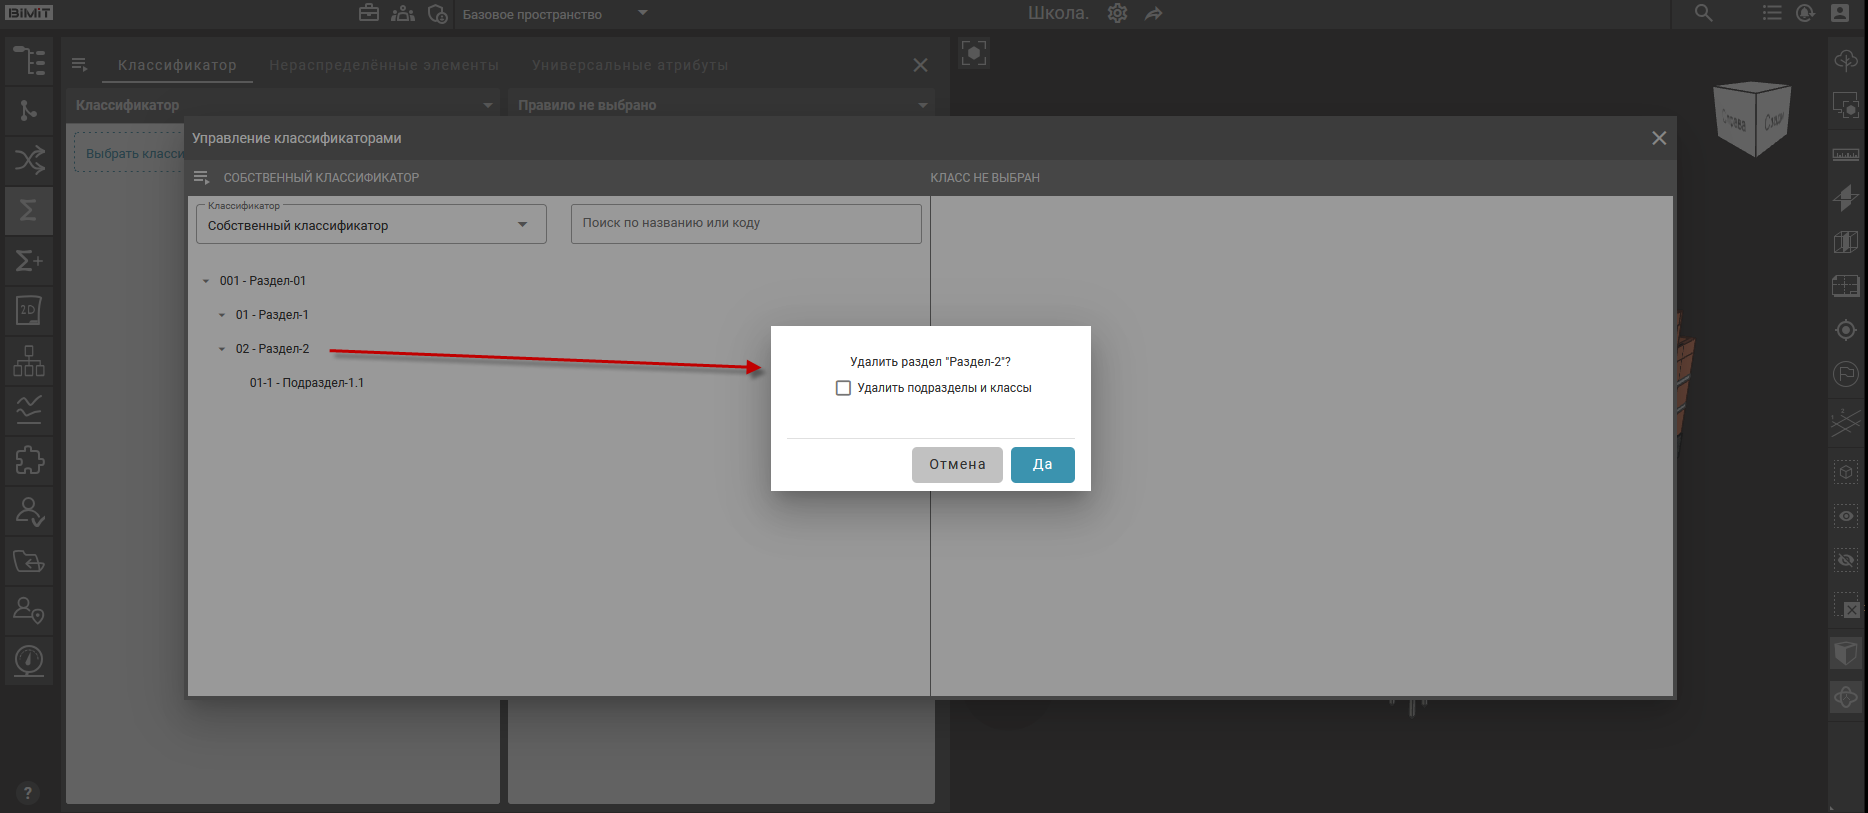The width and height of the screenshot is (1868, 813).
Task: Collapse the 02 - Раздел-2 tree node
Action: [222, 349]
